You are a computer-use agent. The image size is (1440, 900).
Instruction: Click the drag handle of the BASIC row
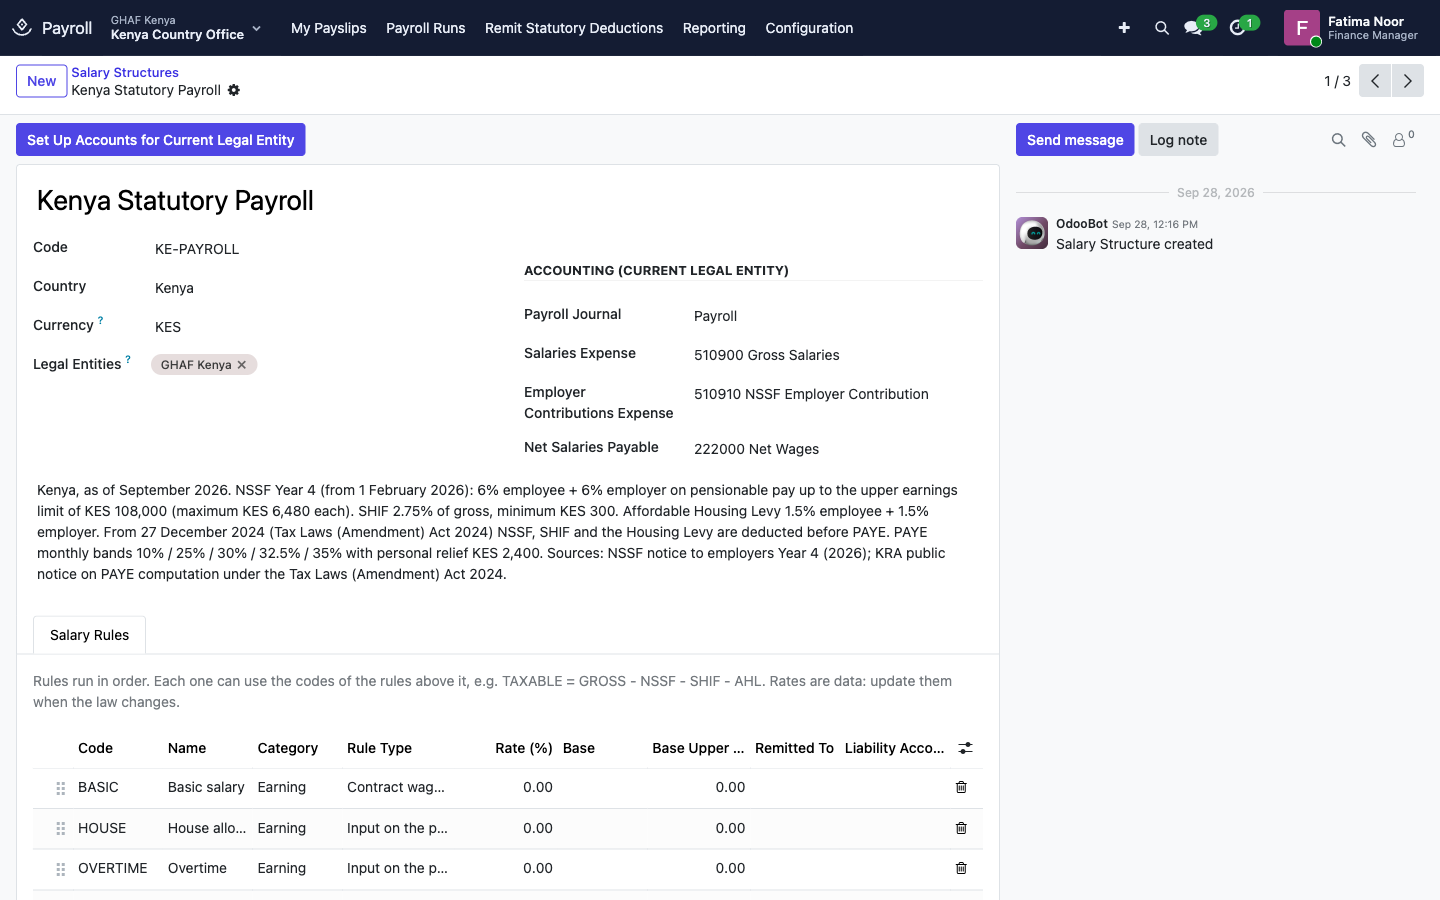click(61, 788)
